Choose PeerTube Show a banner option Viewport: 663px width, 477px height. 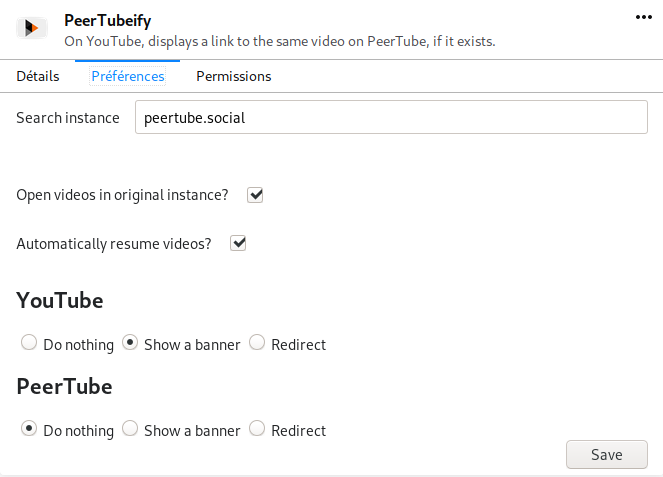[130, 429]
